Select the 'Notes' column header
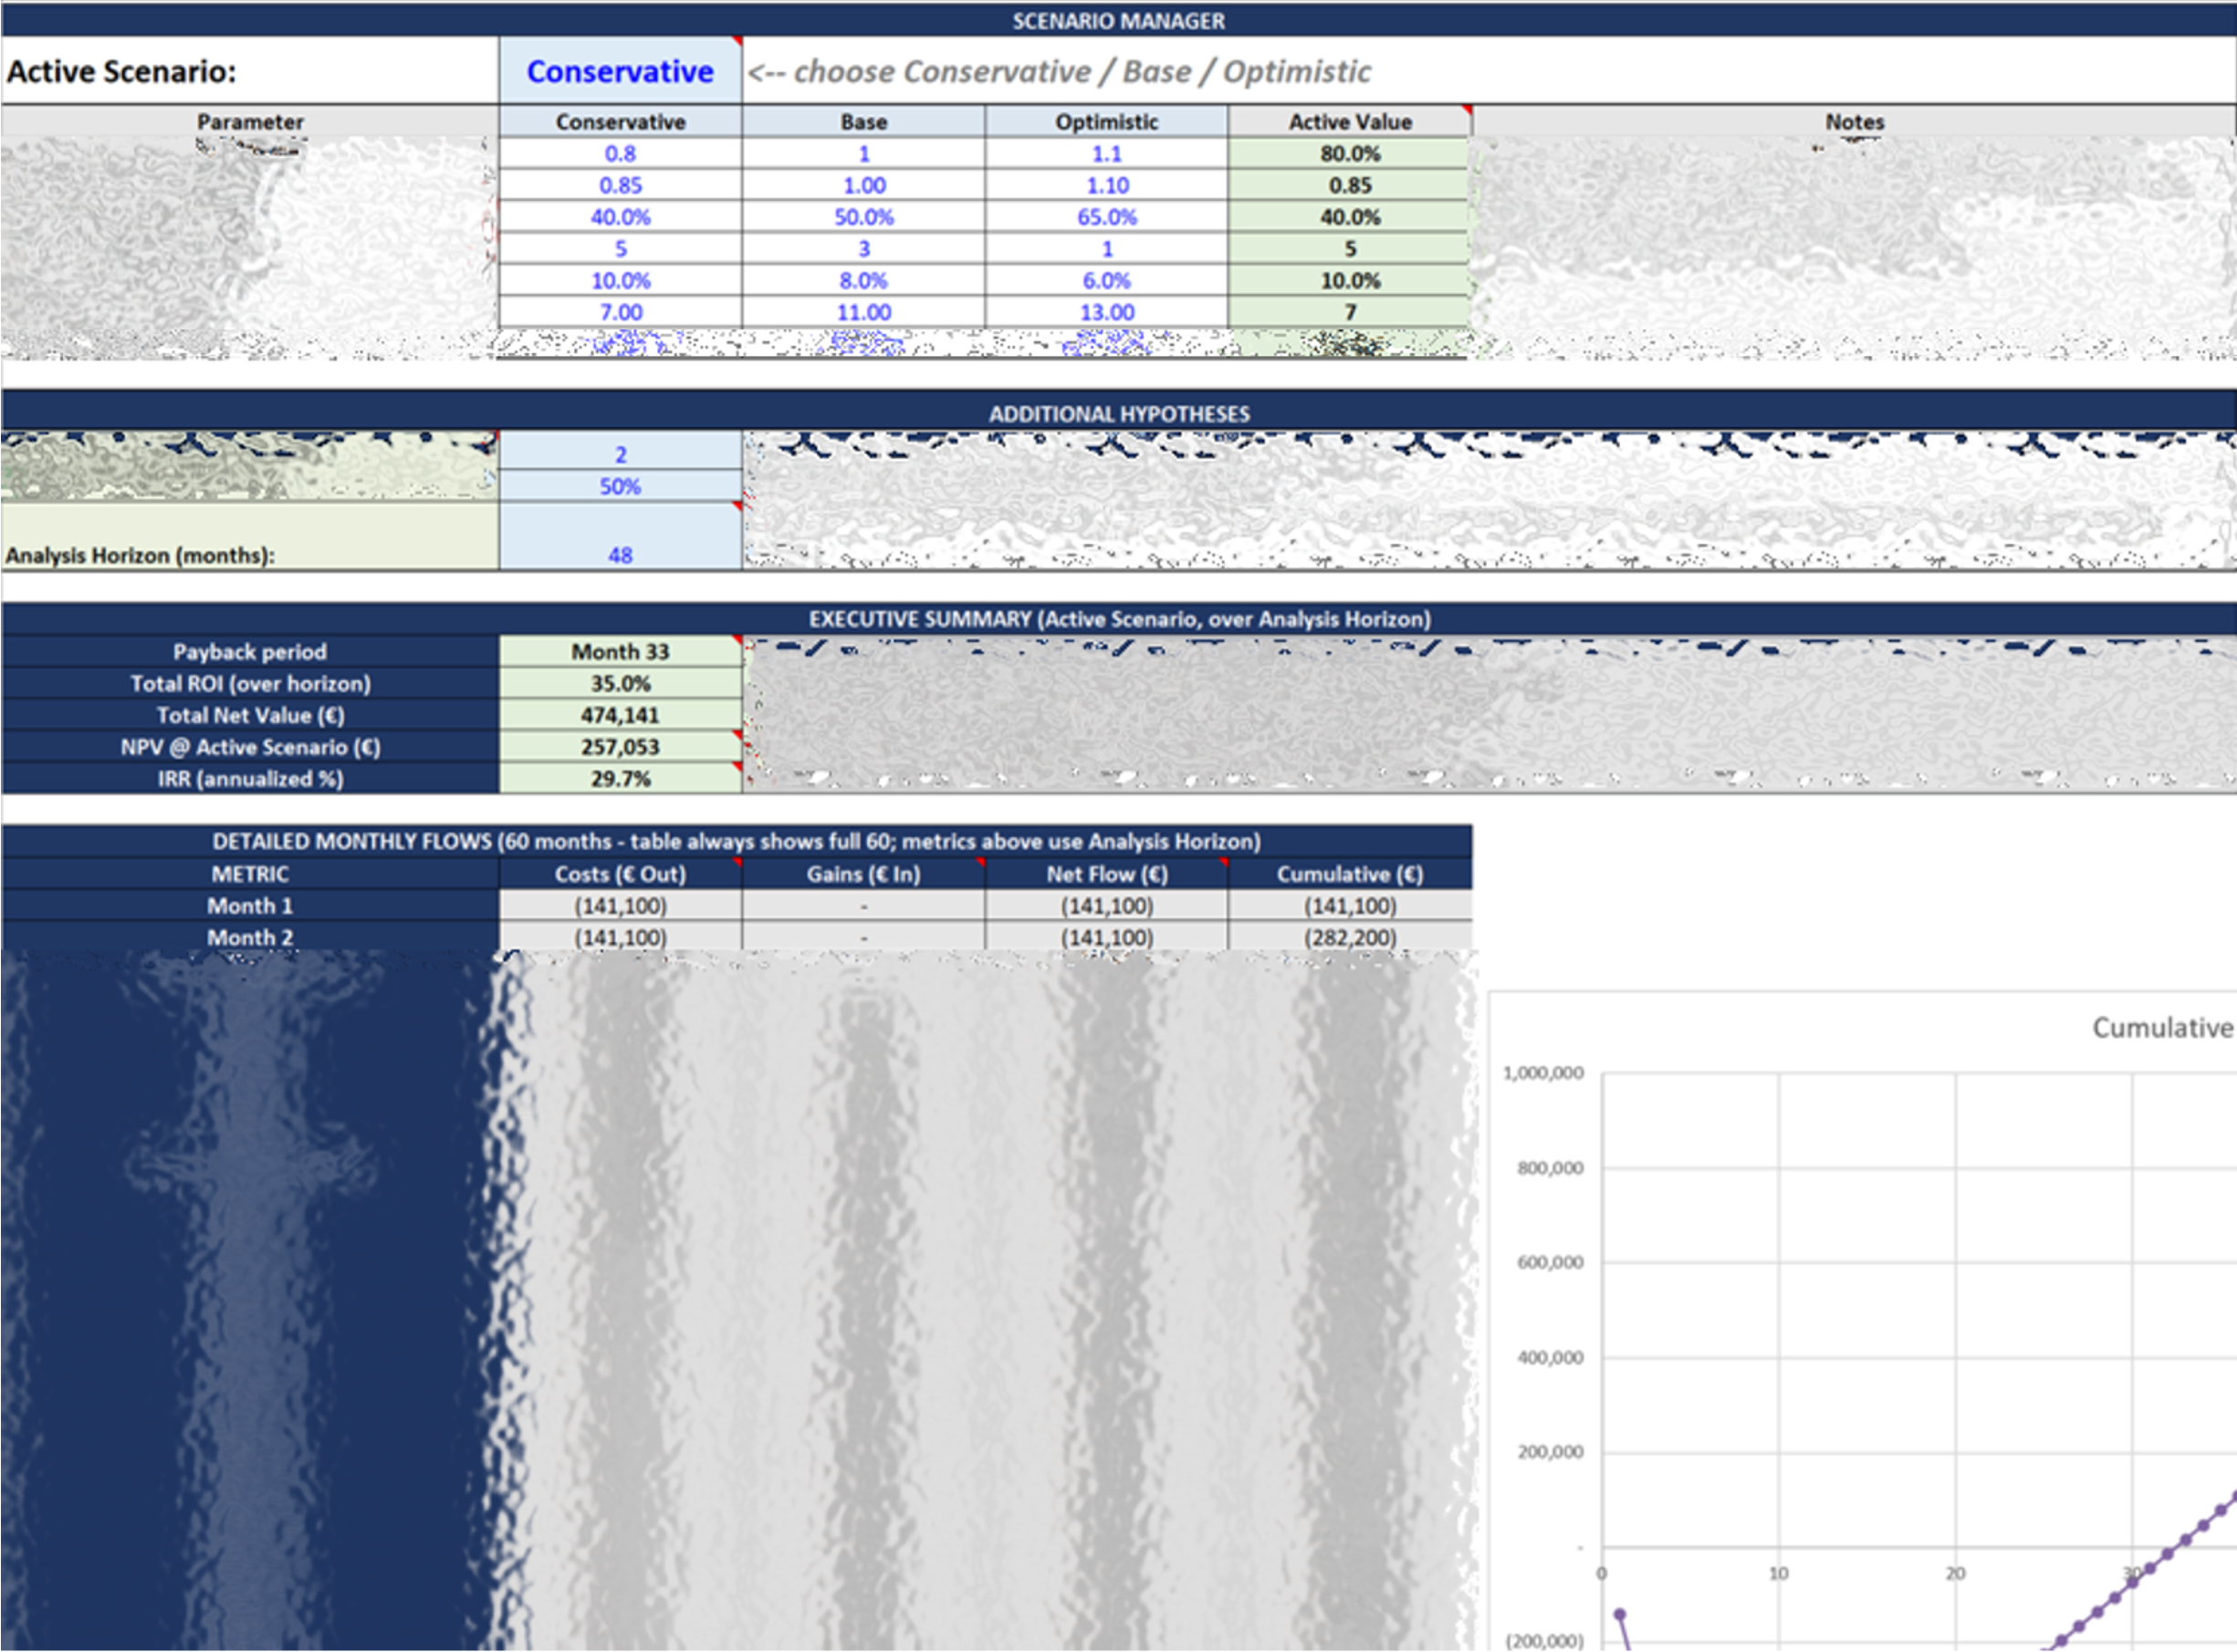Image resolution: width=2237 pixels, height=1652 pixels. [1854, 121]
